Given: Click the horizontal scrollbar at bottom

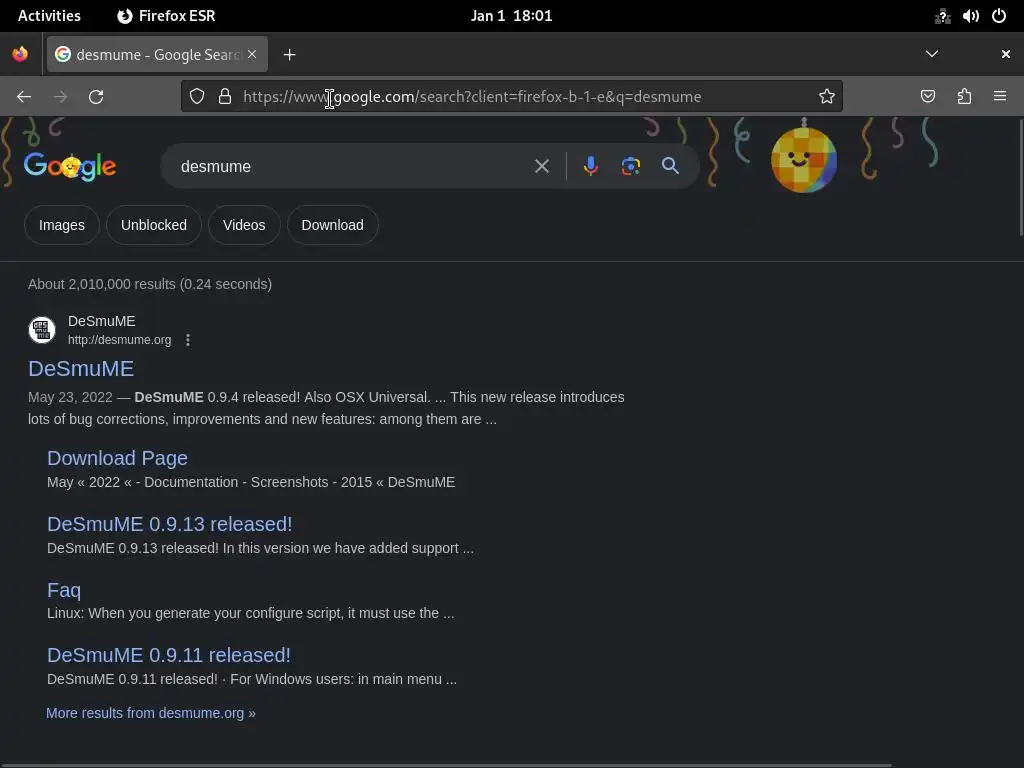Looking at the screenshot, I should tap(446, 765).
